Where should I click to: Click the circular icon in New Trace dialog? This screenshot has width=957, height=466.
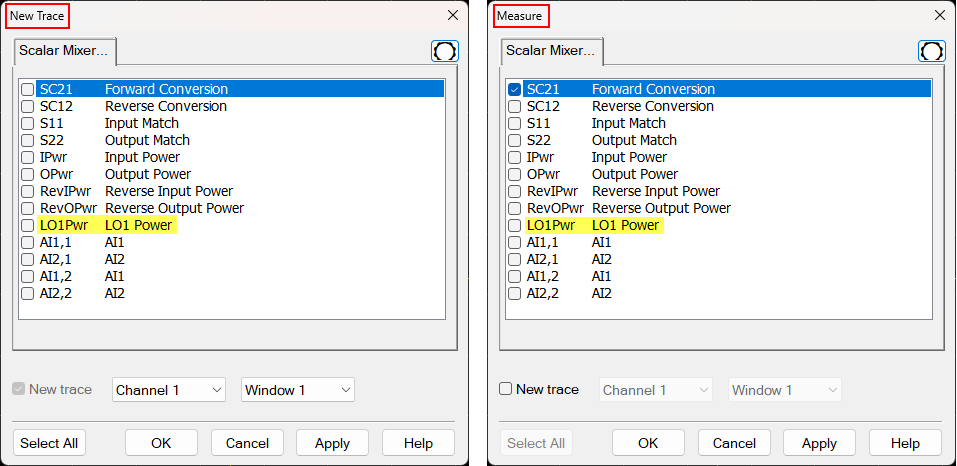click(x=445, y=51)
